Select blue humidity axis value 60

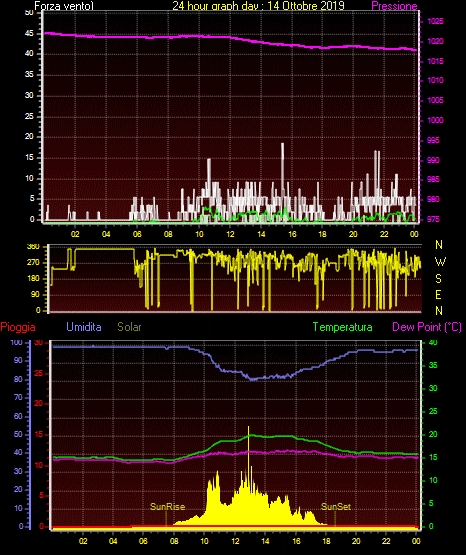point(18,417)
